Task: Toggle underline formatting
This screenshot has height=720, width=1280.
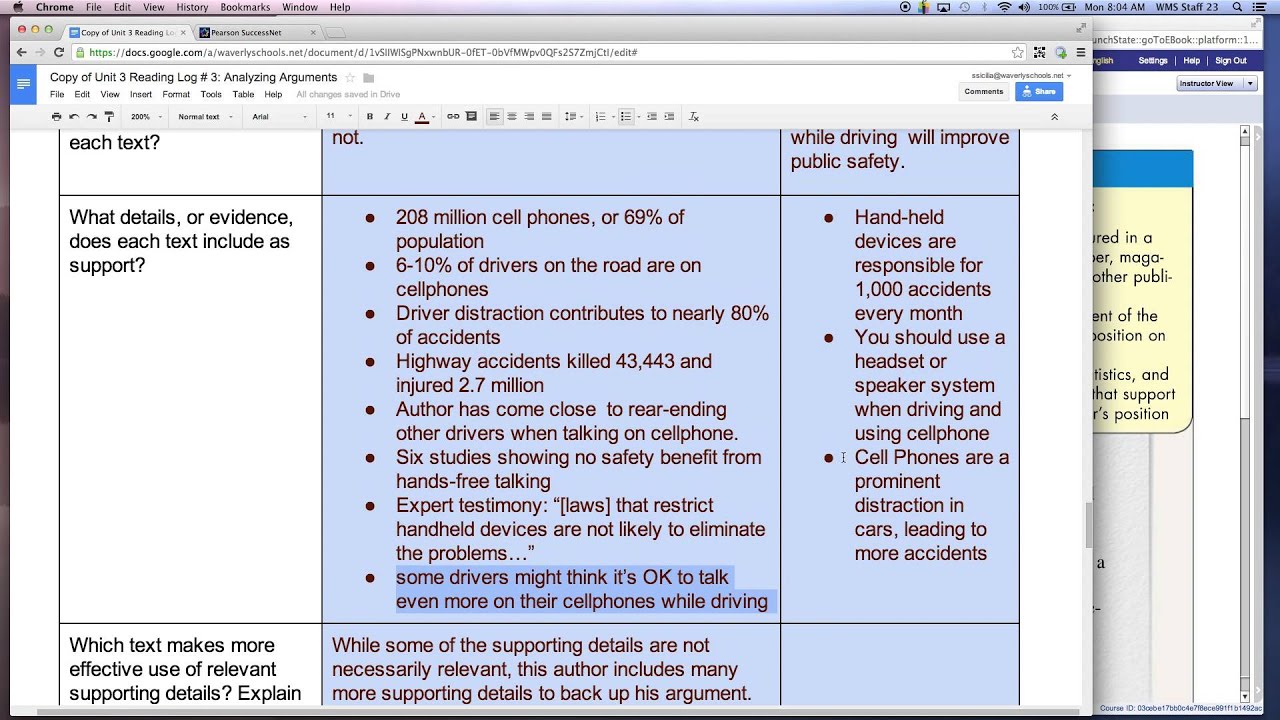Action: [x=404, y=117]
